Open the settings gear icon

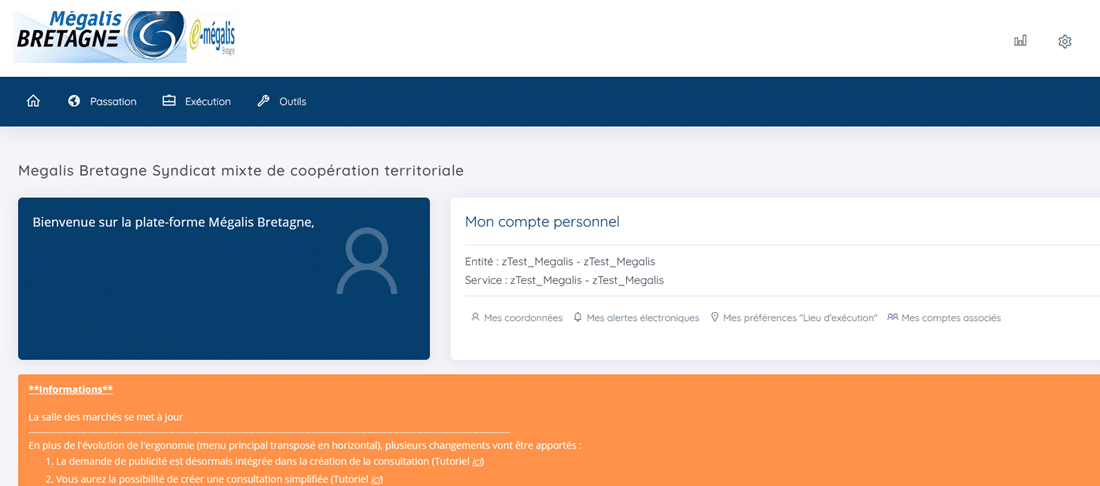pyautogui.click(x=1065, y=41)
